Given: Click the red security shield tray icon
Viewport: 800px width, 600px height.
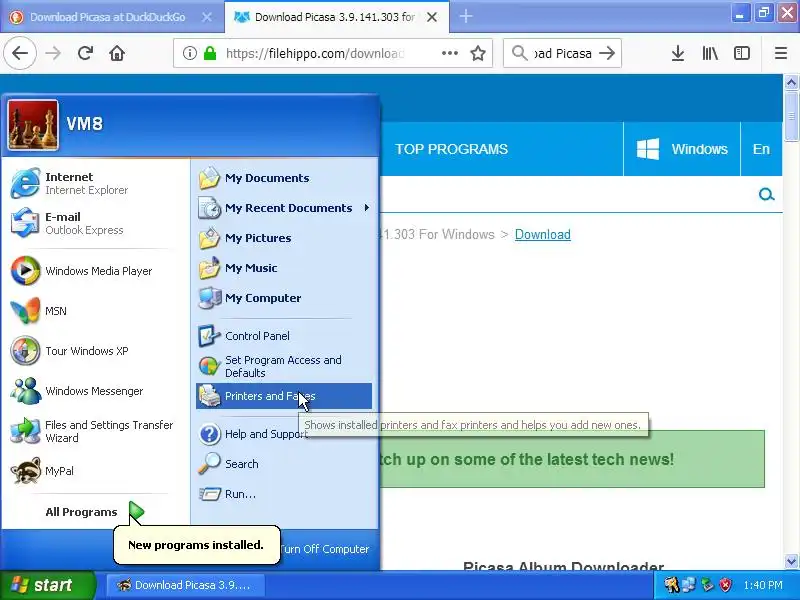Looking at the screenshot, I should 726,585.
